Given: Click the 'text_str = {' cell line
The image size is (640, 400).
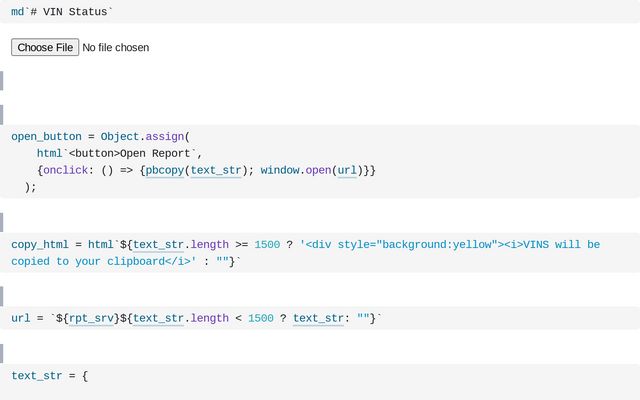Looking at the screenshot, I should coord(50,376).
